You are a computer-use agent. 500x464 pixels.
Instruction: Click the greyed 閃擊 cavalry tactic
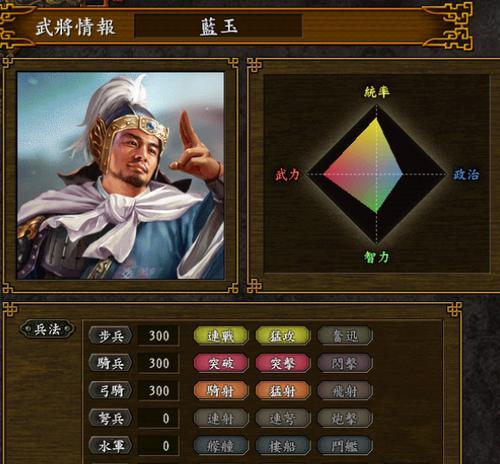pyautogui.click(x=345, y=363)
